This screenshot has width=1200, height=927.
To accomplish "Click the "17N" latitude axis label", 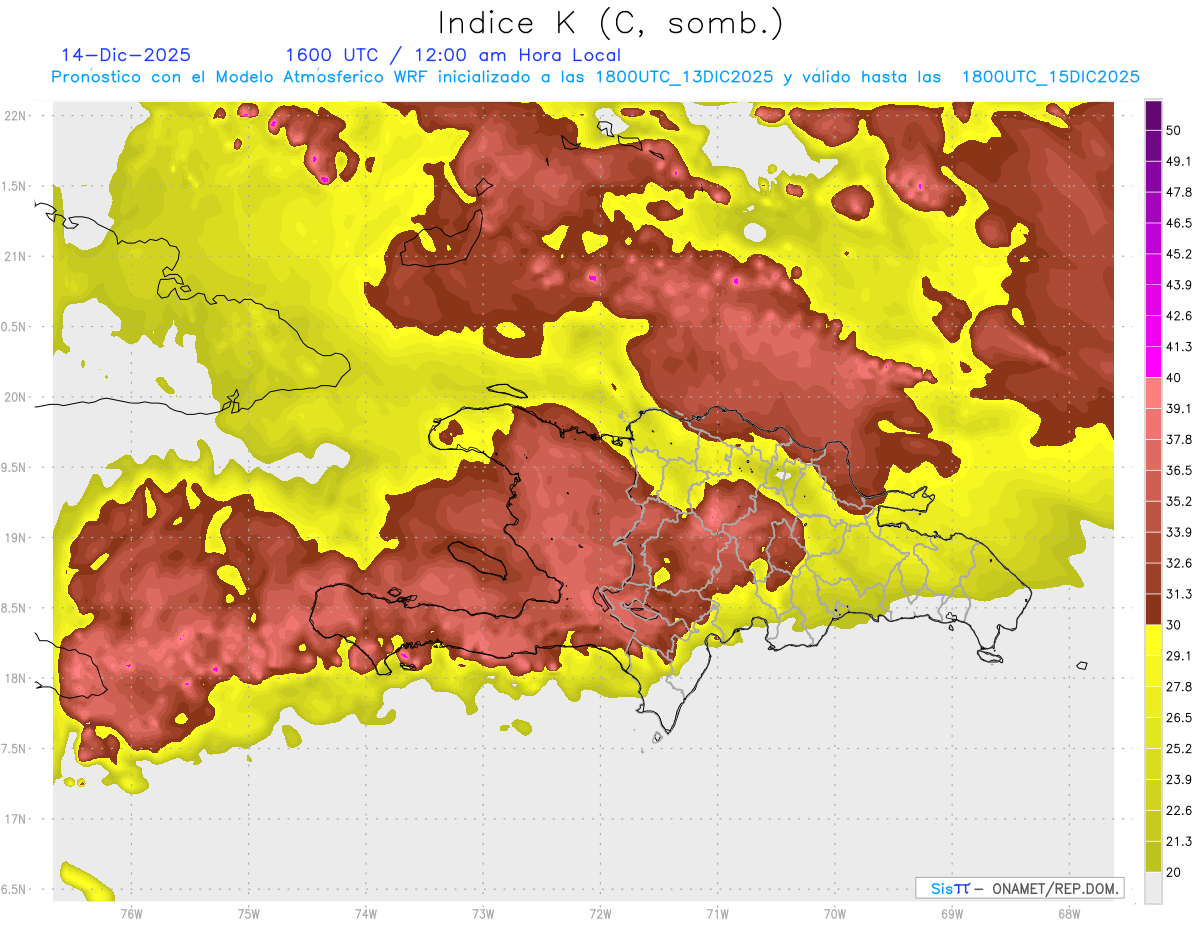I will pos(15,819).
